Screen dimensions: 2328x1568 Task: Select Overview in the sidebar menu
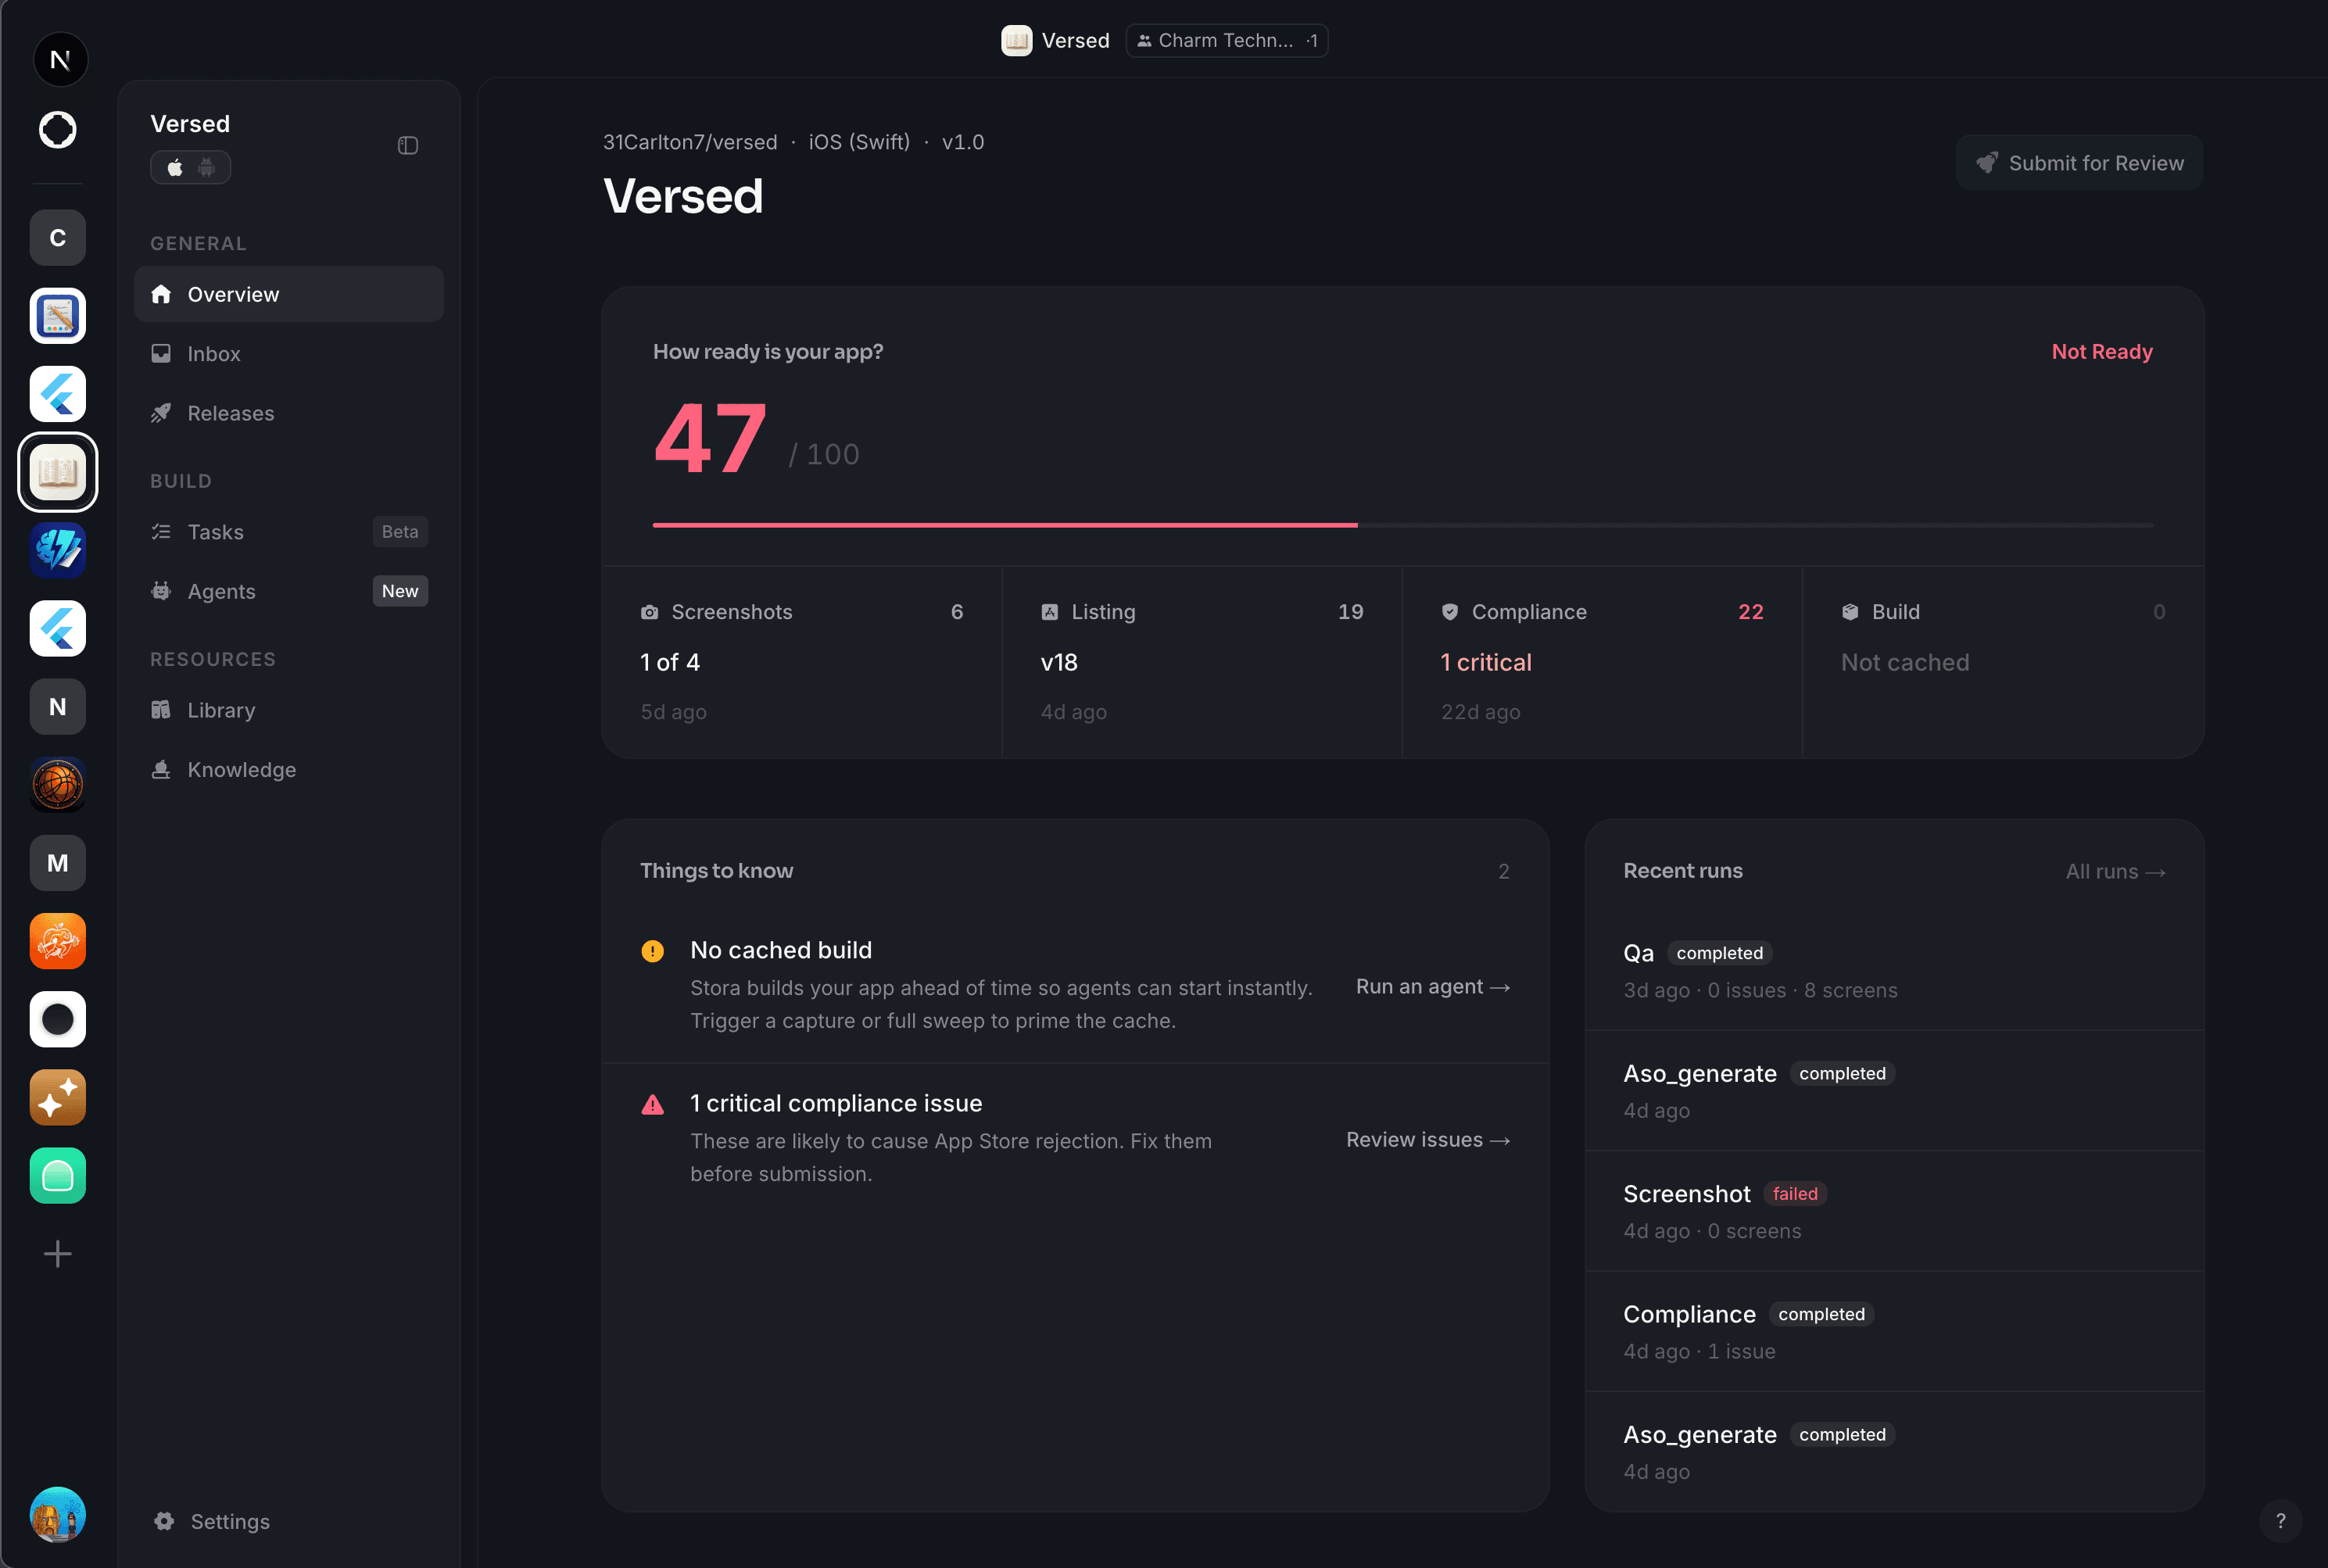click(232, 294)
